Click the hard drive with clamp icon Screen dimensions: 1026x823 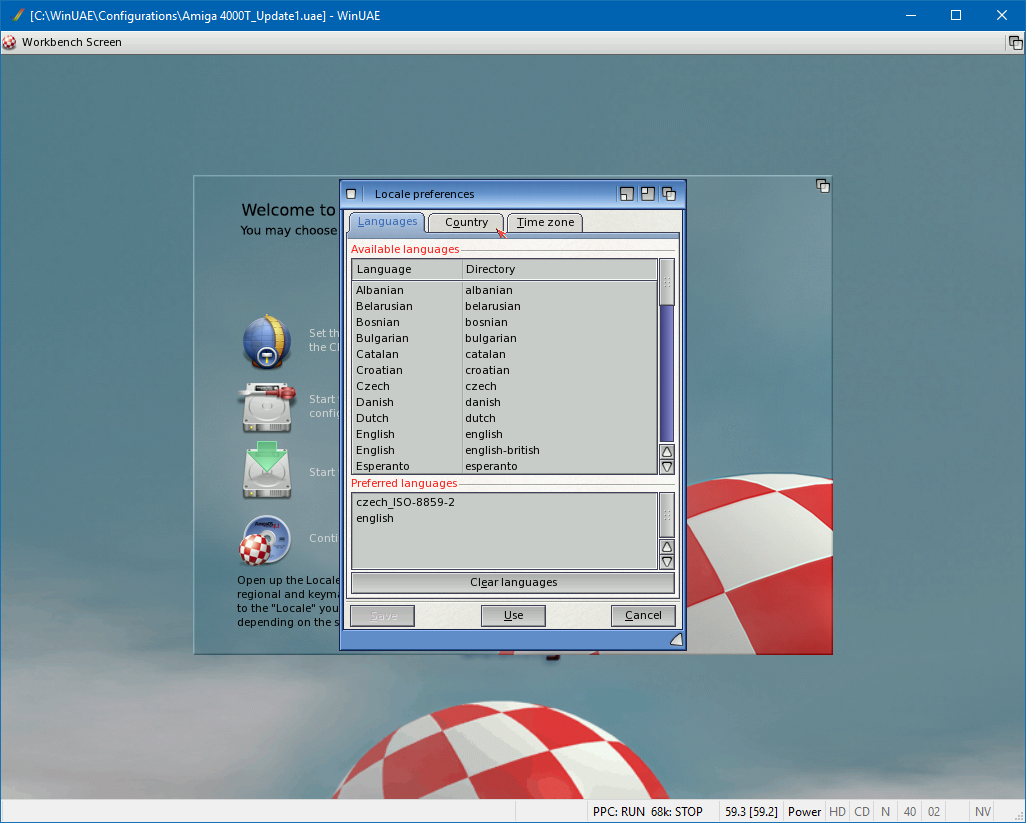(266, 407)
